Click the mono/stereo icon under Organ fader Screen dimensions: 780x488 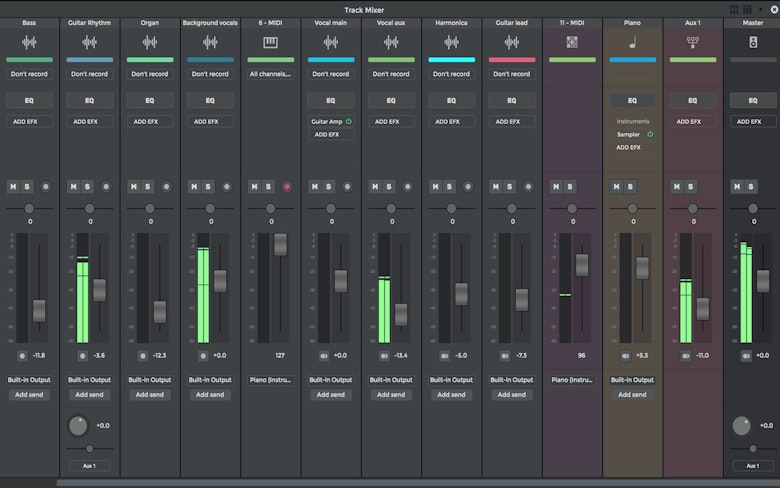point(143,356)
